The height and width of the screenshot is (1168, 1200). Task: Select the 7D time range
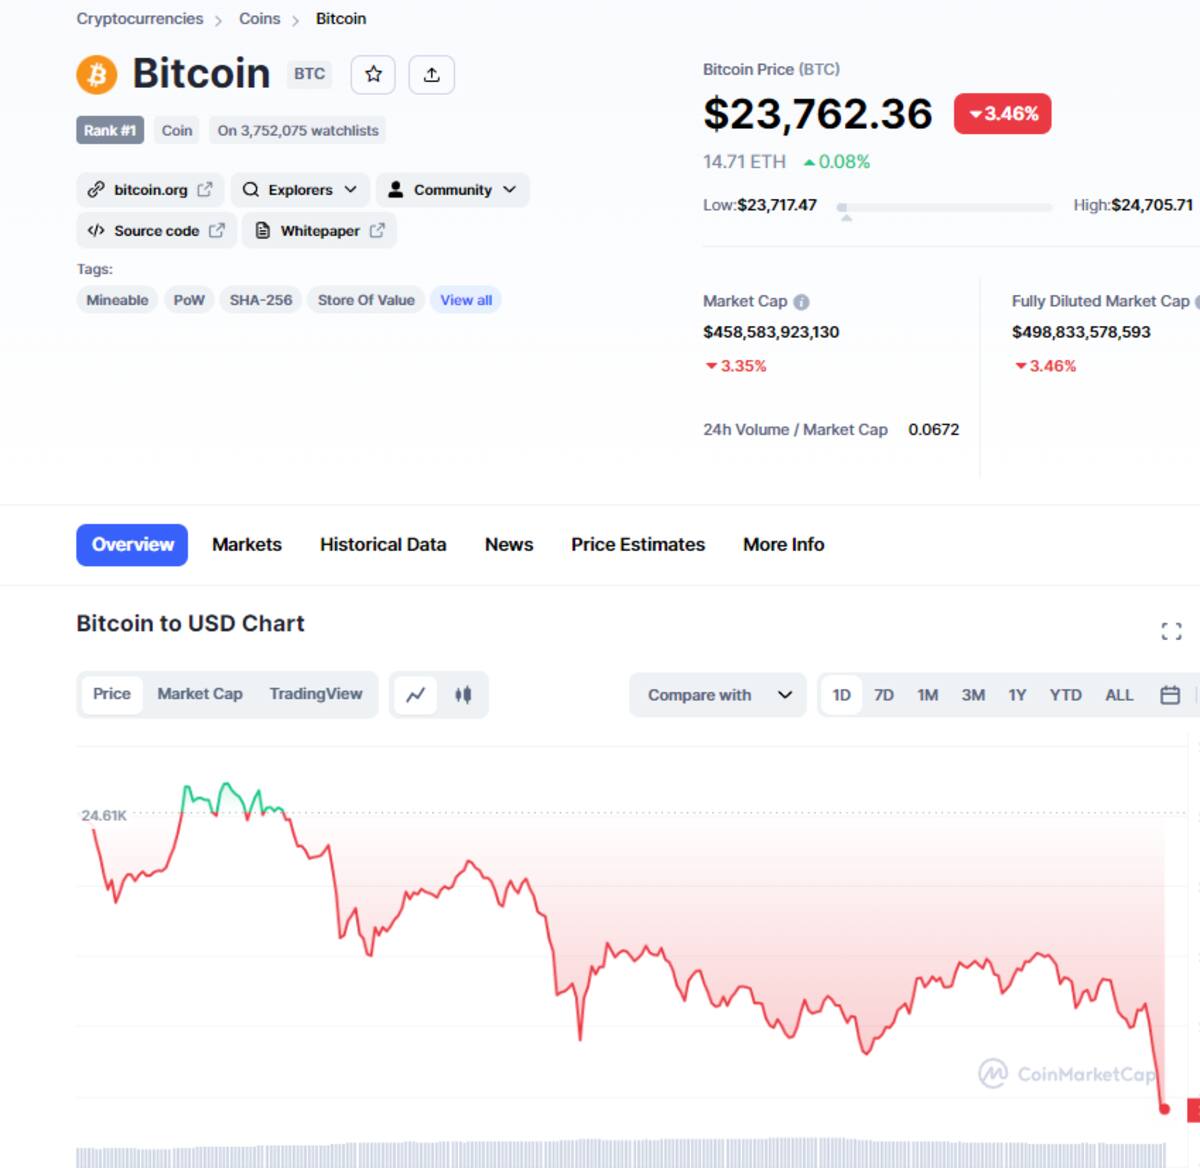(884, 695)
